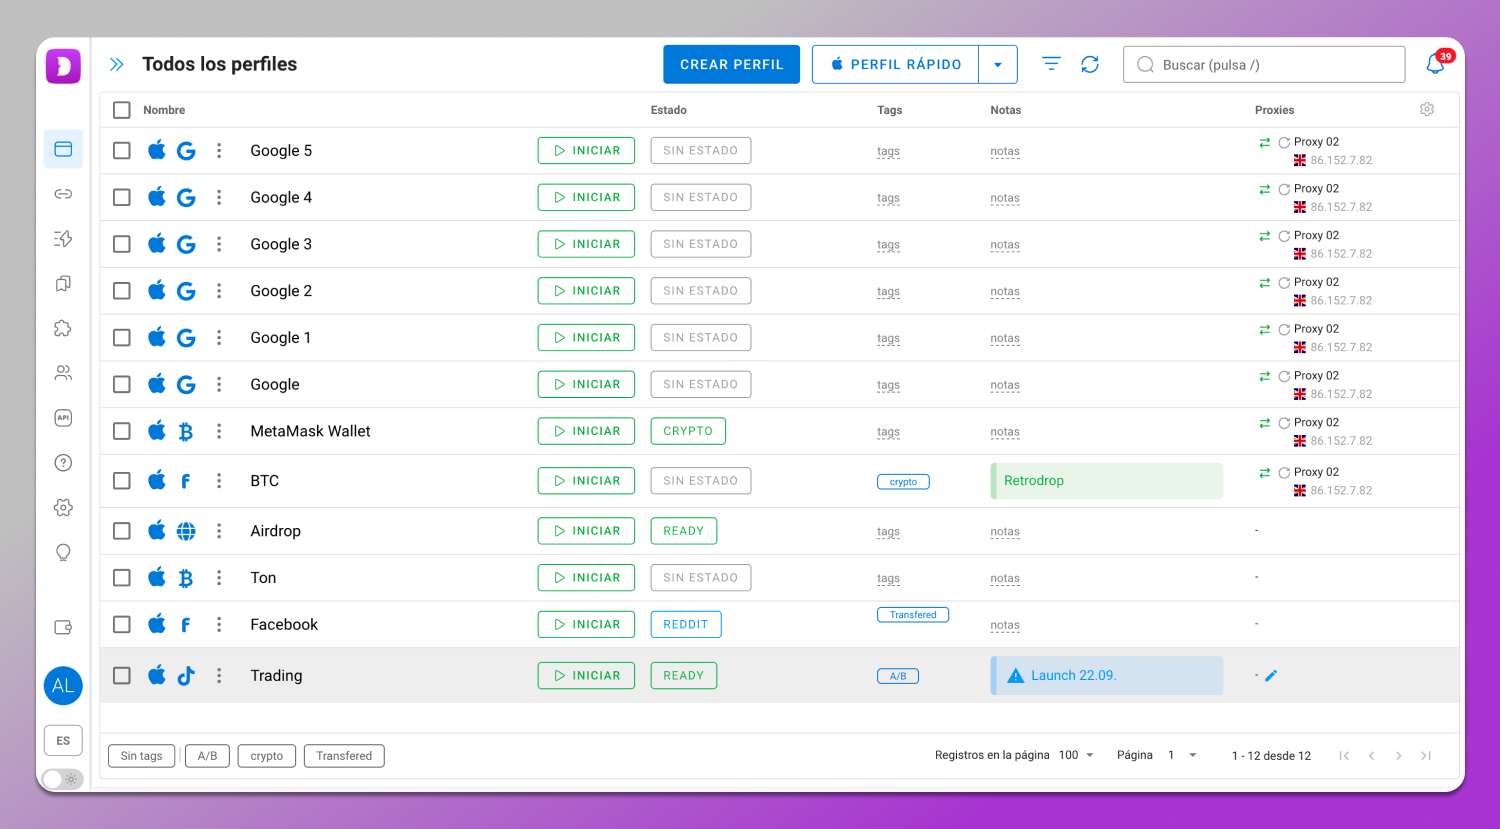Expand the Perfil Rápido dropdown arrow

pos(998,65)
